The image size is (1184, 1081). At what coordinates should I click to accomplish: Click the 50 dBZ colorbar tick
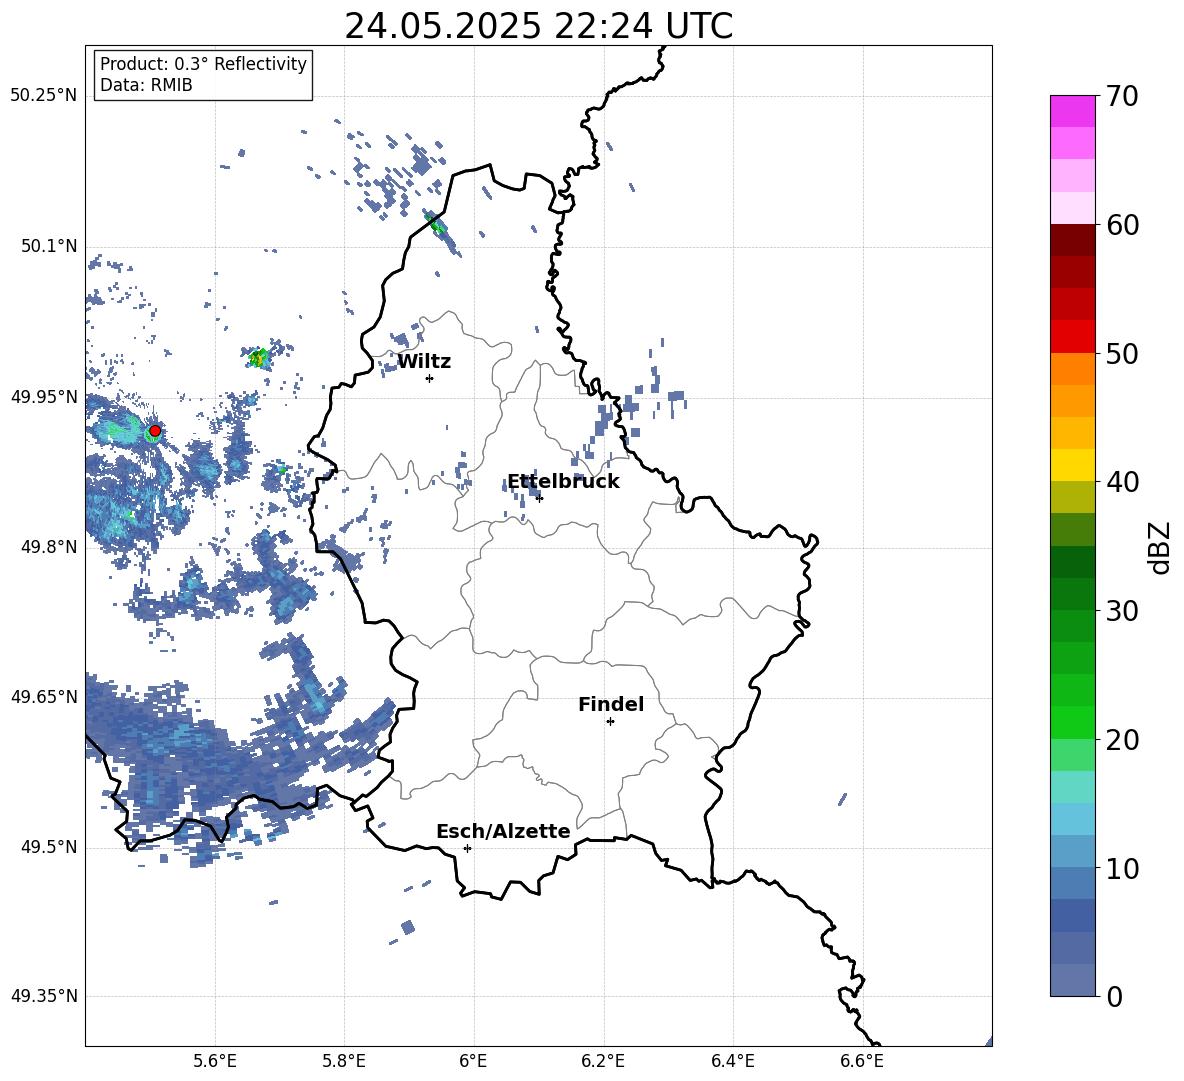[1122, 353]
